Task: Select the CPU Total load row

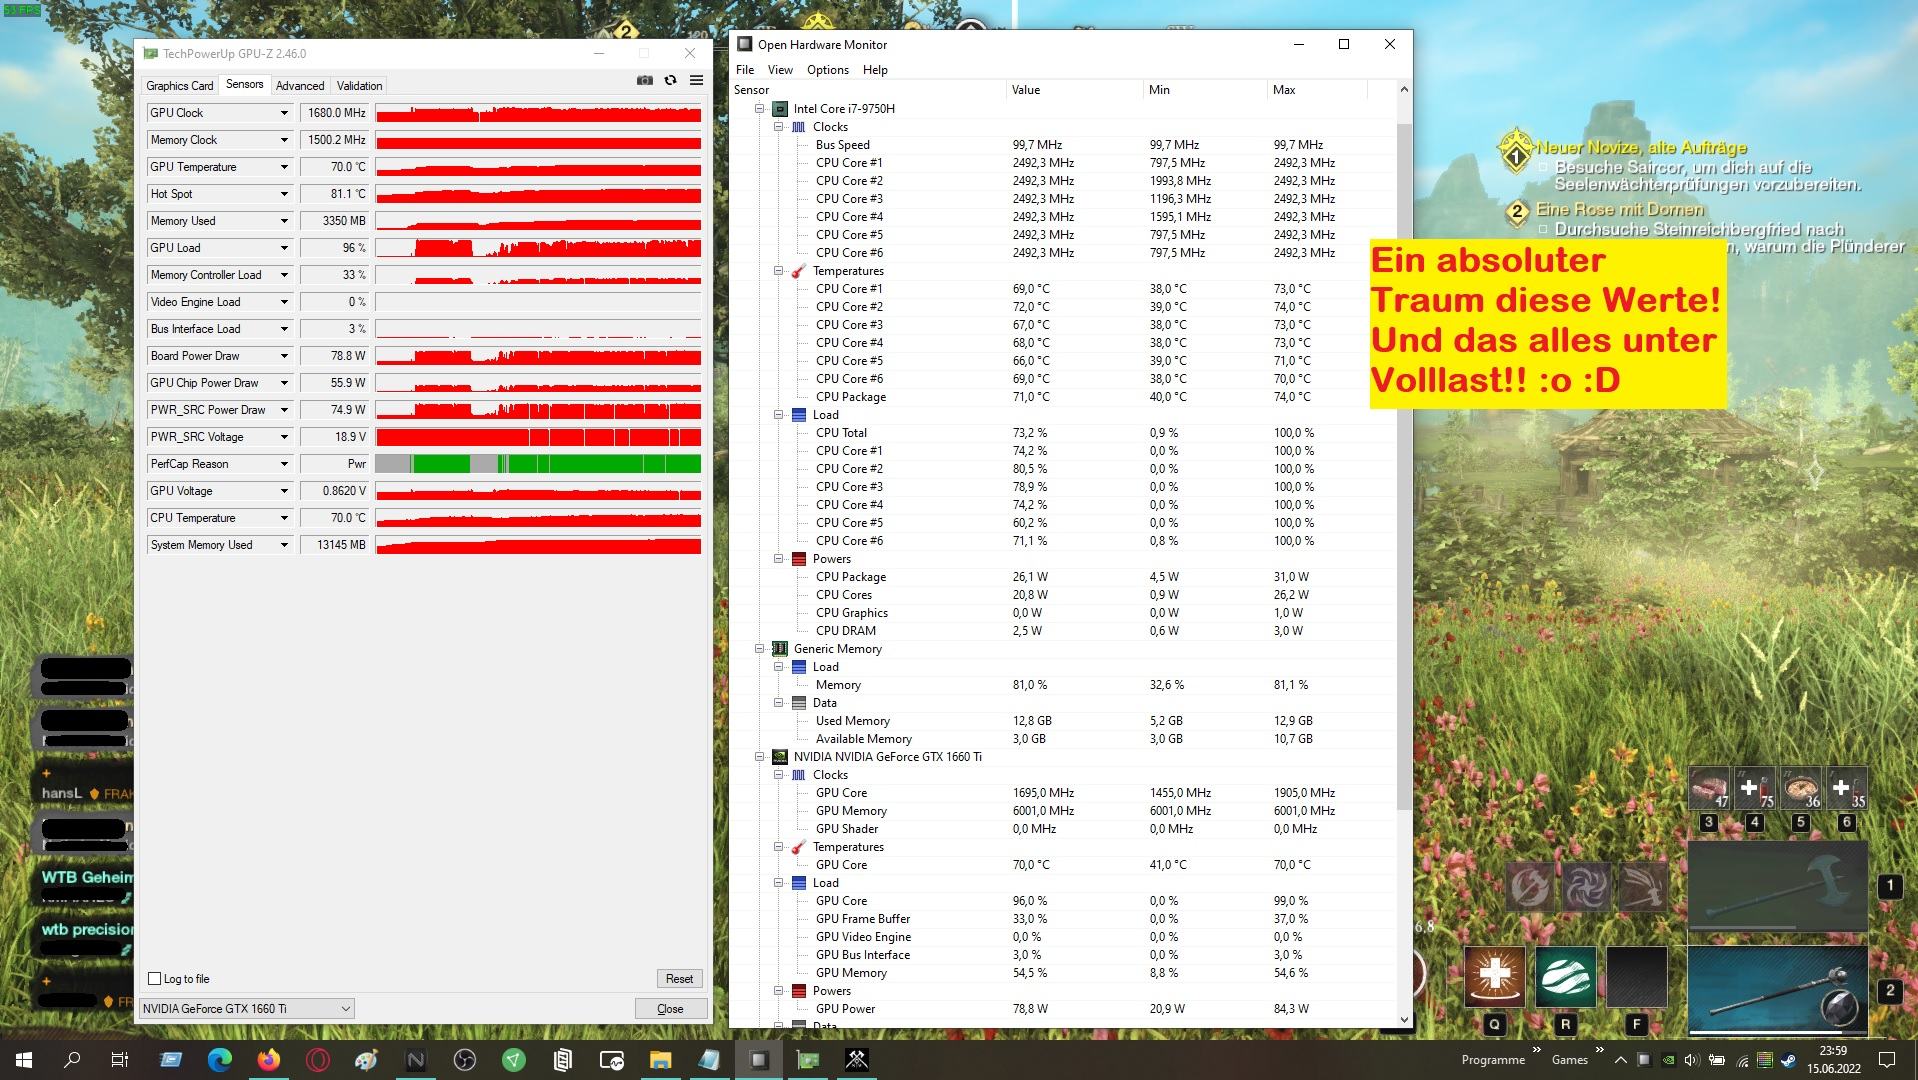Action: (x=1062, y=433)
